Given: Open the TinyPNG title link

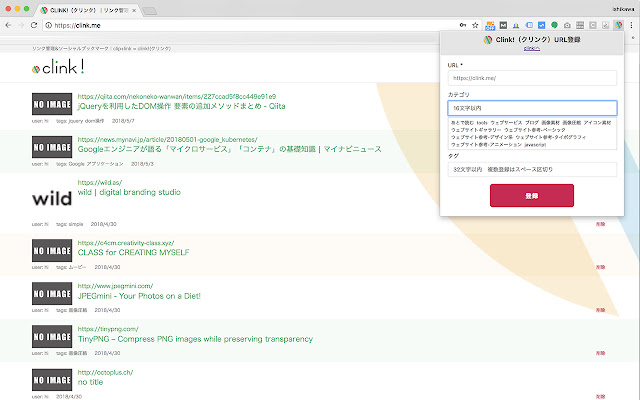Looking at the screenshot, I should click(x=195, y=339).
